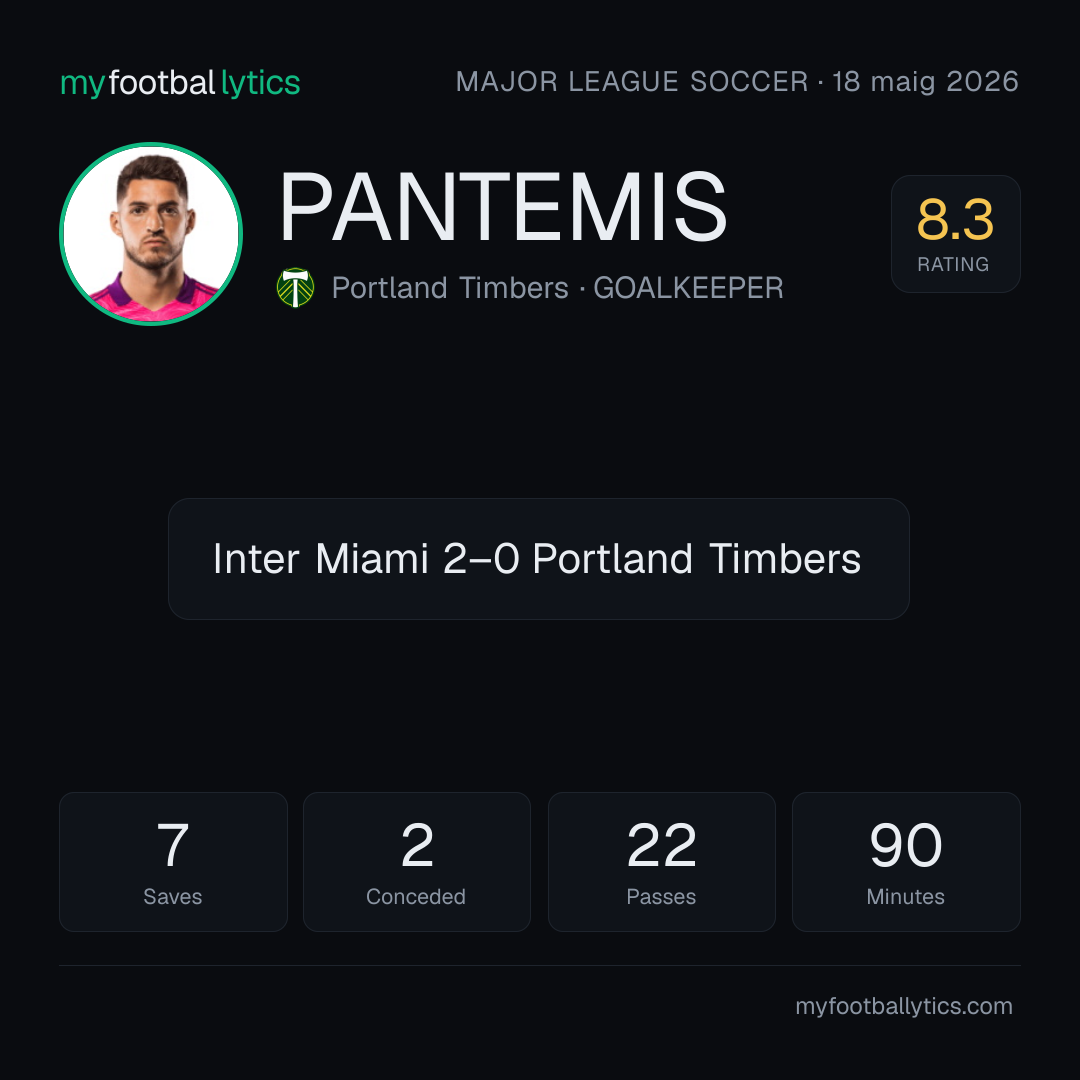Click the Conceded stat card showing 2
Screen dimensions: 1080x1080
[417, 862]
